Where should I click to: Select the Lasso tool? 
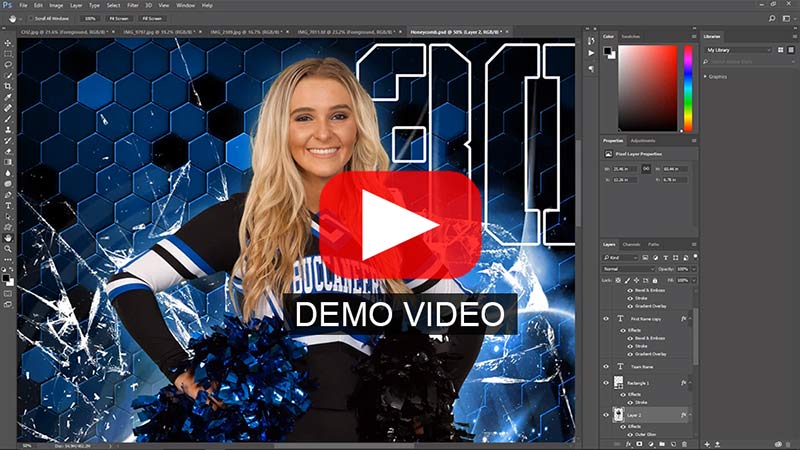pyautogui.click(x=8, y=64)
